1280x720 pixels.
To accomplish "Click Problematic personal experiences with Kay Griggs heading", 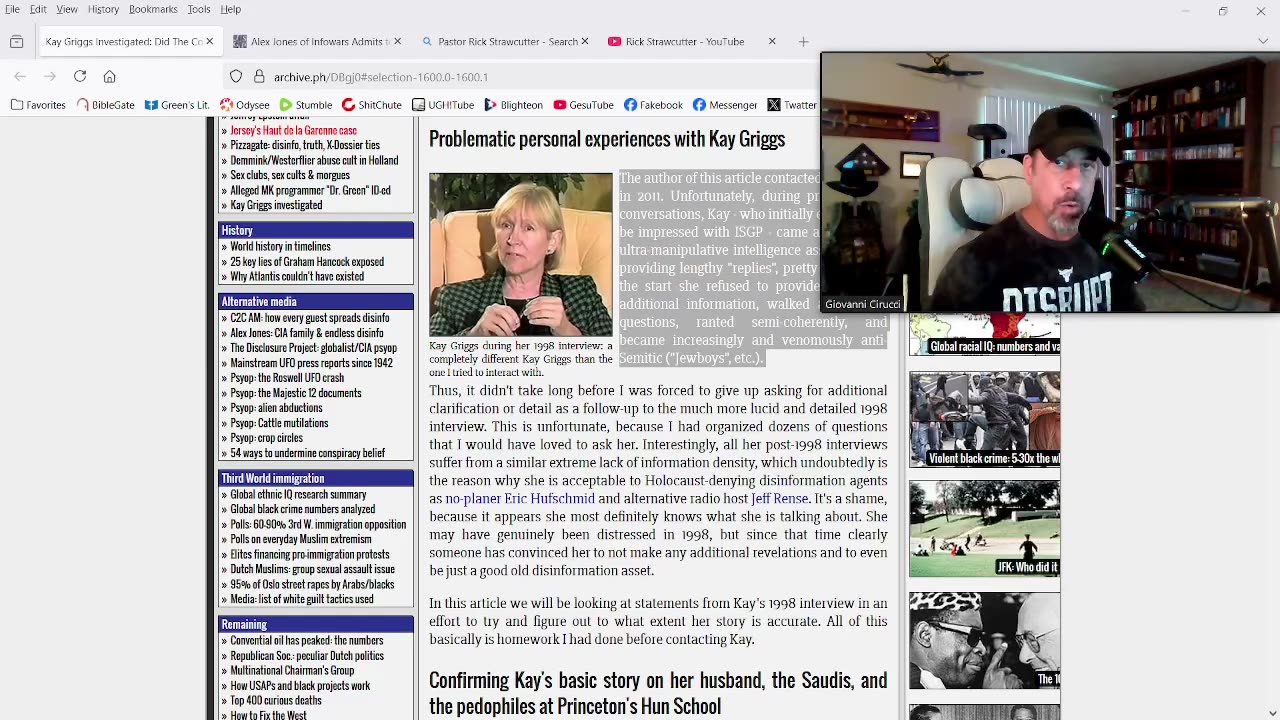I will (x=607, y=139).
